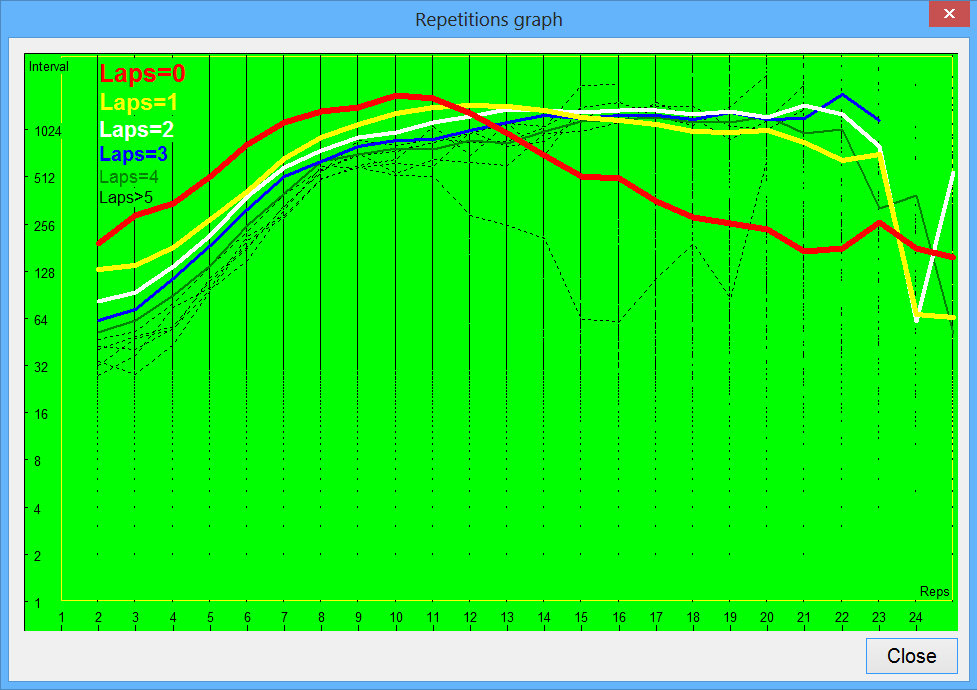Click the white Laps=2 legend label

(137, 130)
